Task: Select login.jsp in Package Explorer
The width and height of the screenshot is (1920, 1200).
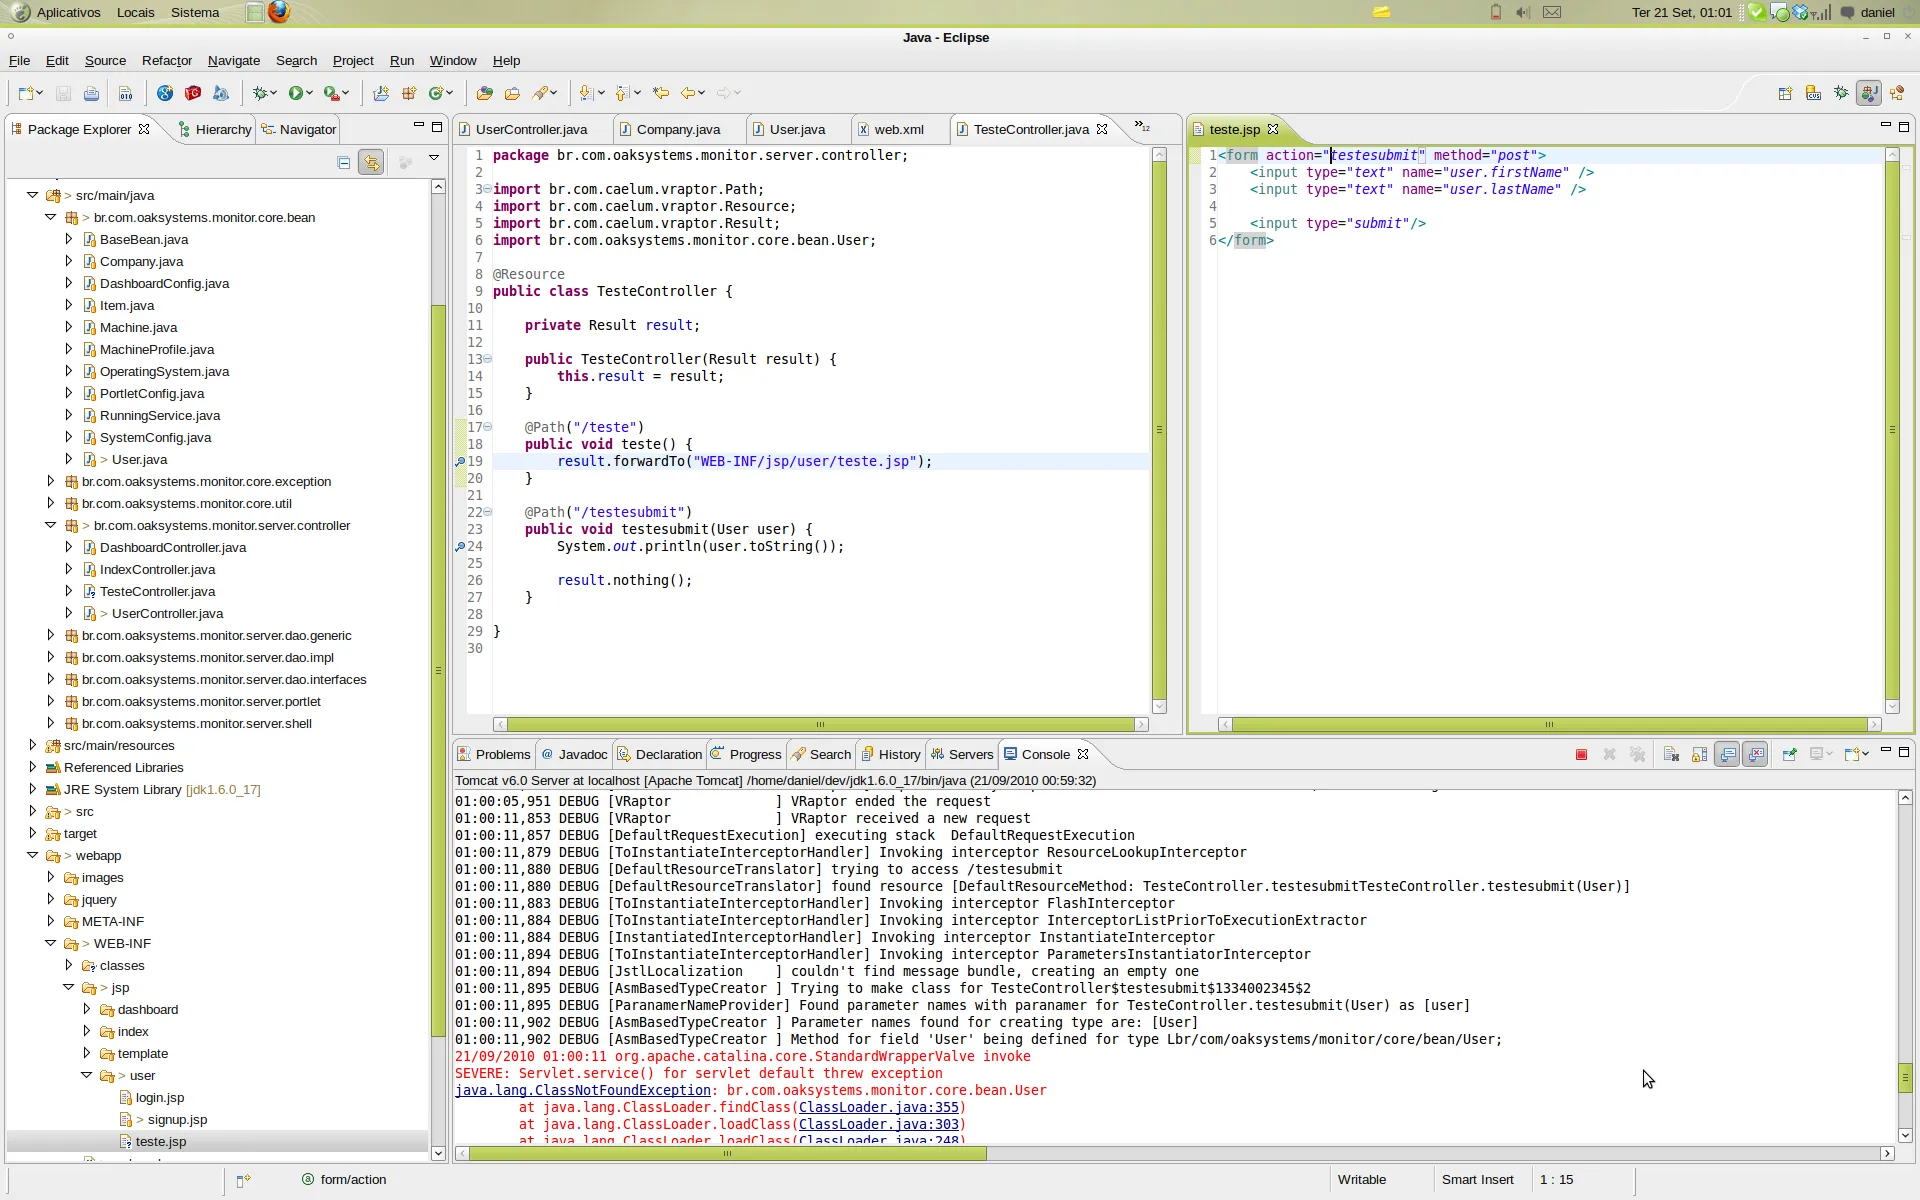Action: 160,1097
